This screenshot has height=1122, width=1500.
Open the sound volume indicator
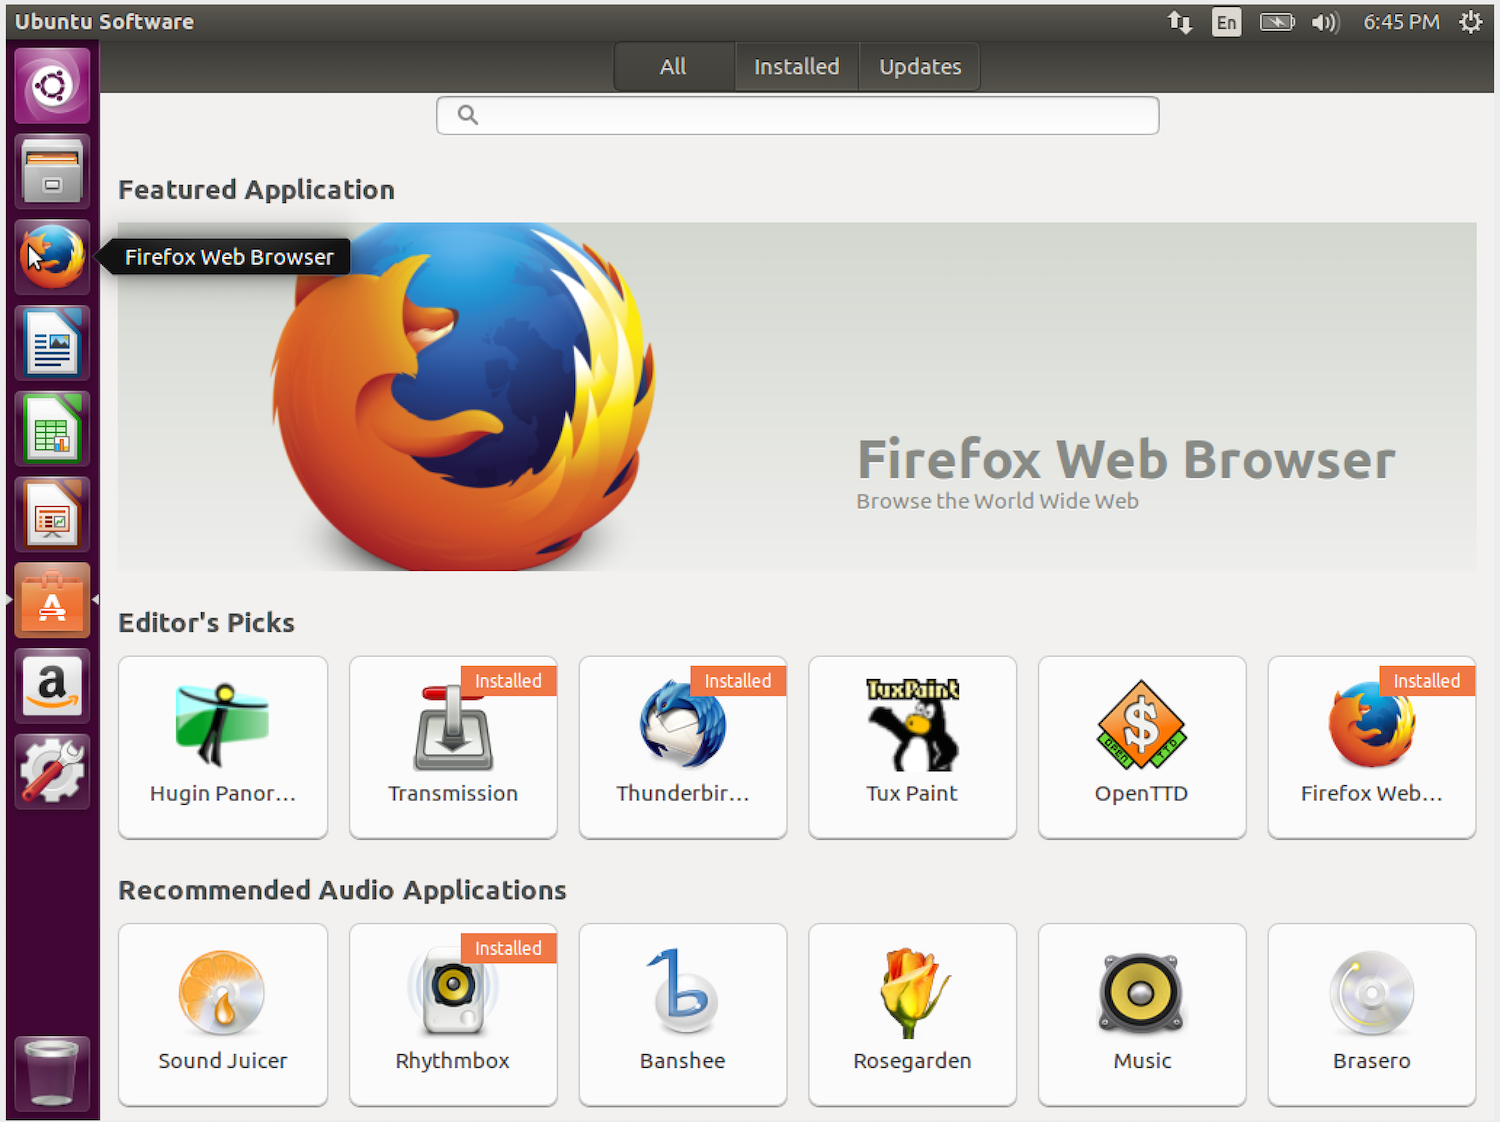coord(1325,22)
